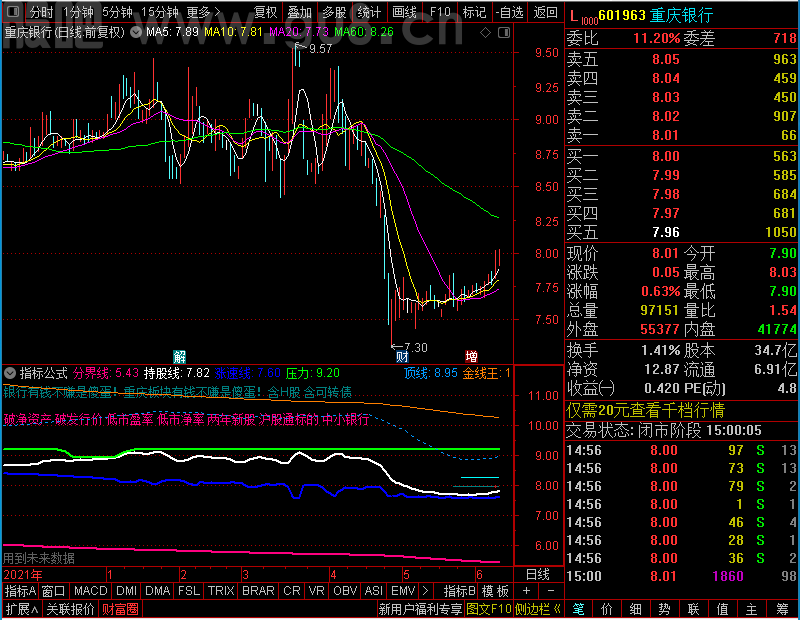The width and height of the screenshot is (800, 620).
Task: Select the 值 value tab
Action: coord(722,609)
